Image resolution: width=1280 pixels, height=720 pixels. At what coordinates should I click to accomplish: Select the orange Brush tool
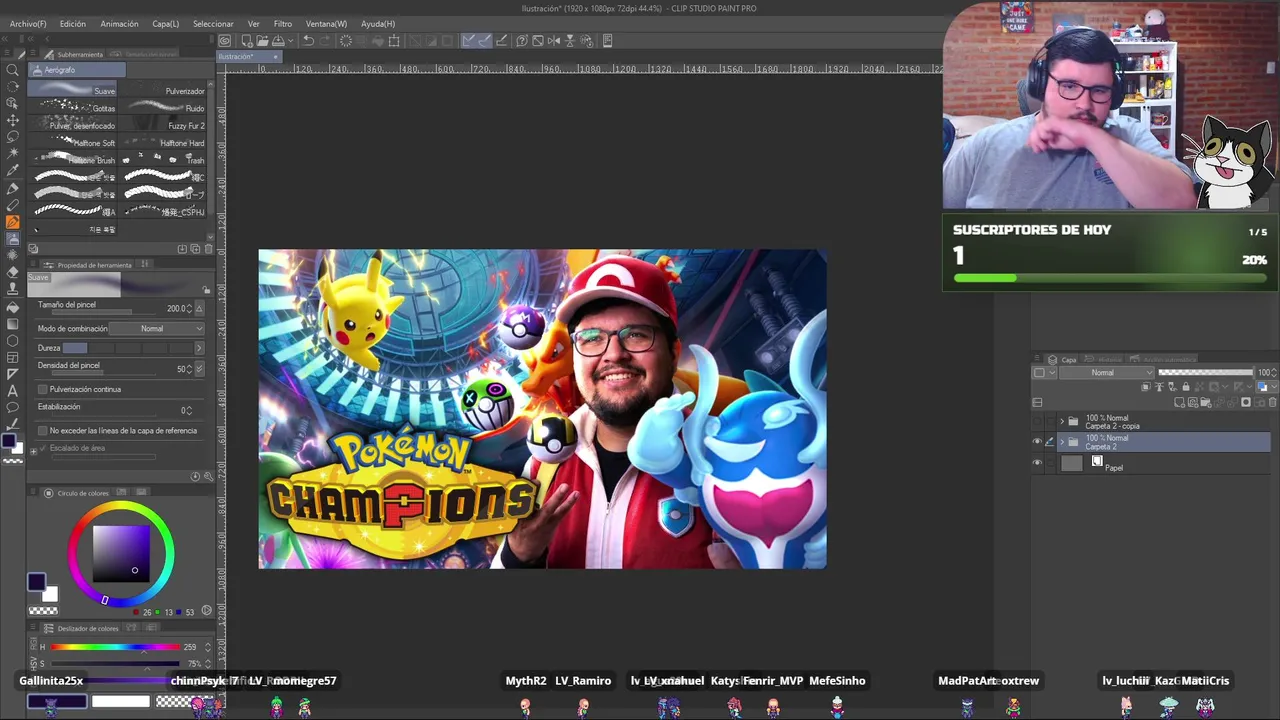pos(12,222)
